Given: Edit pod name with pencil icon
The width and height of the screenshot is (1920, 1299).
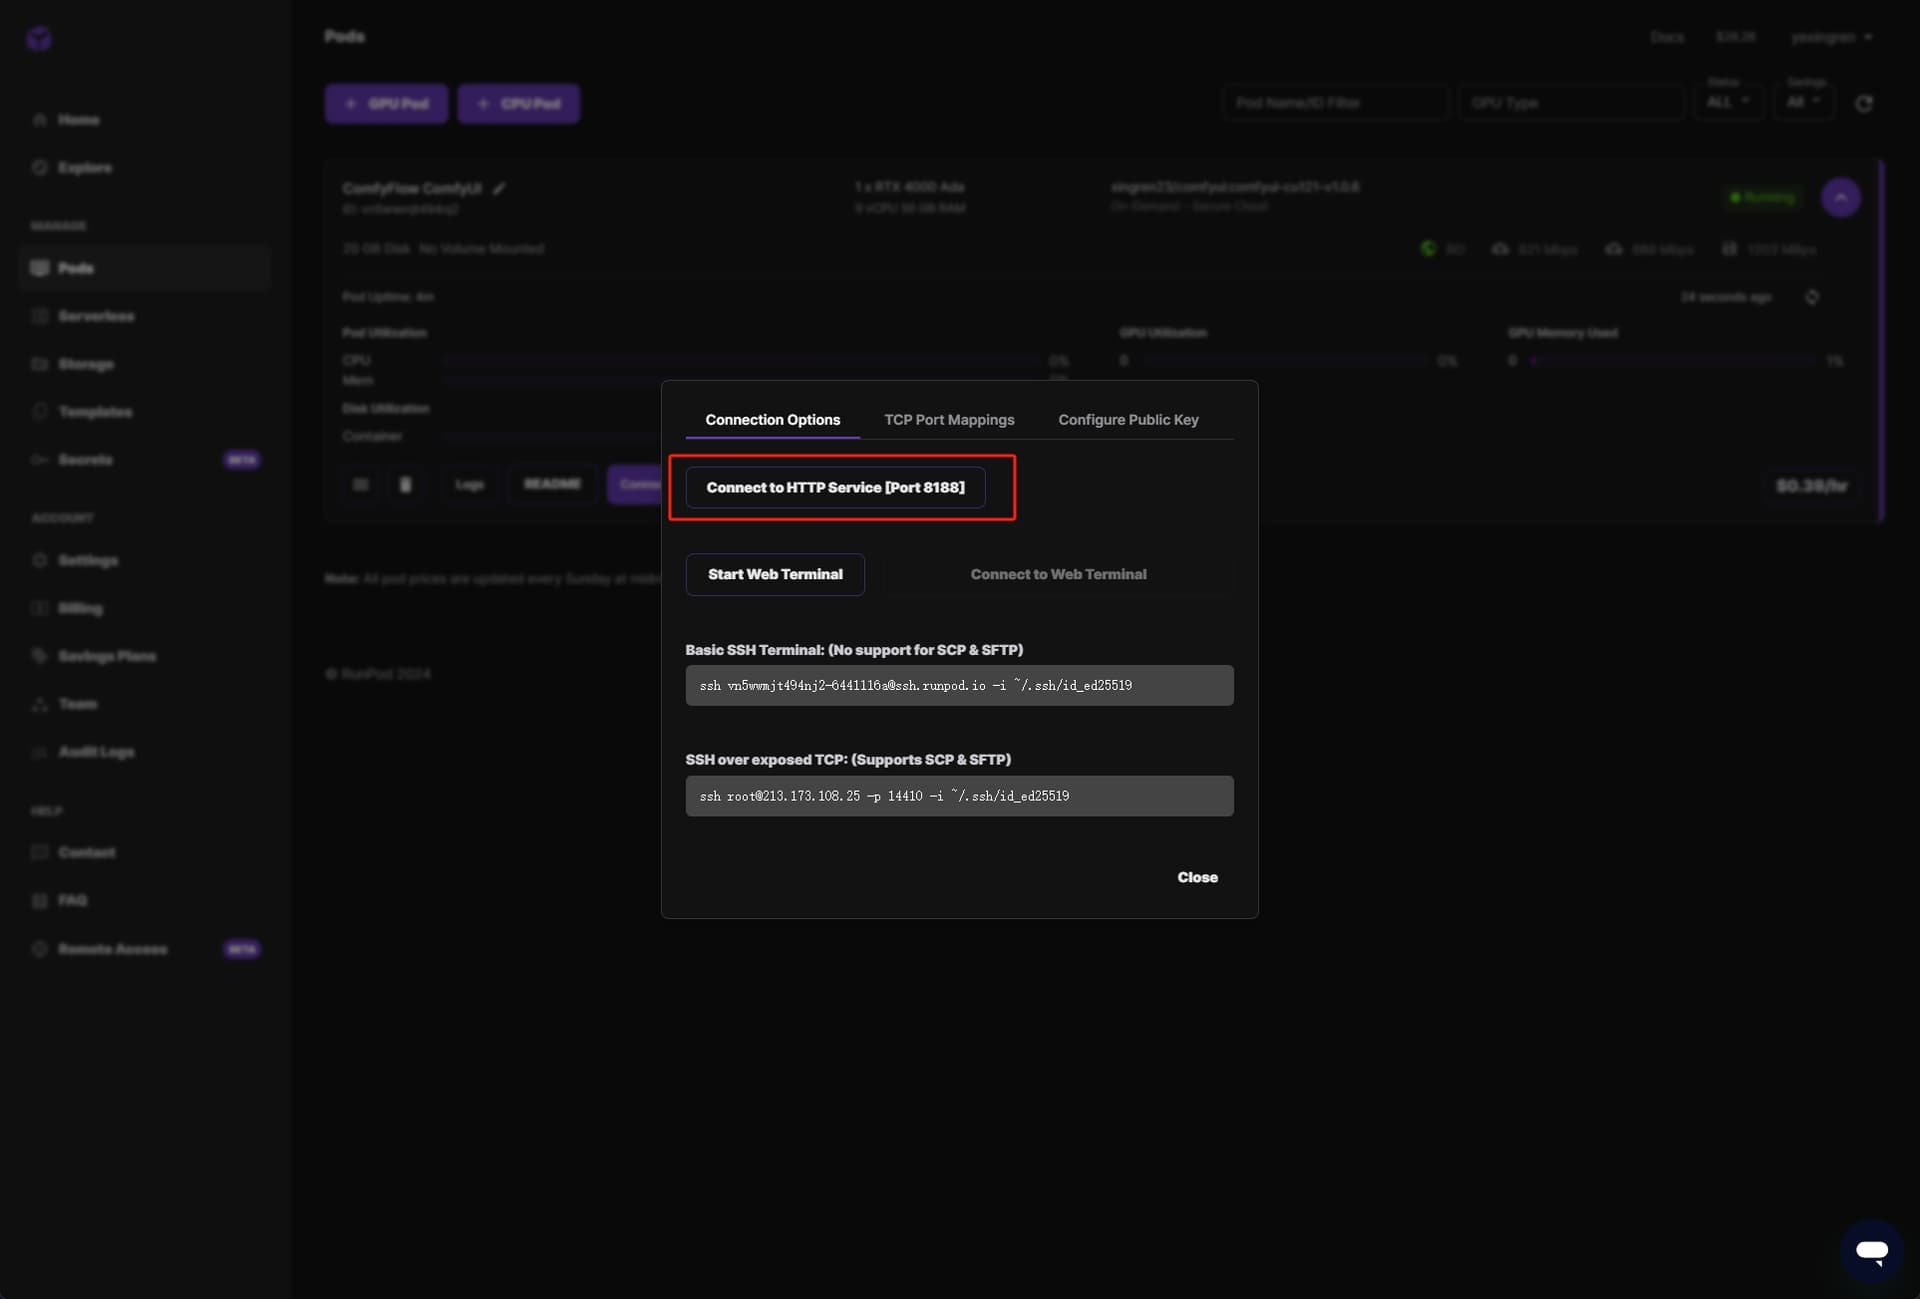Looking at the screenshot, I should [499, 188].
